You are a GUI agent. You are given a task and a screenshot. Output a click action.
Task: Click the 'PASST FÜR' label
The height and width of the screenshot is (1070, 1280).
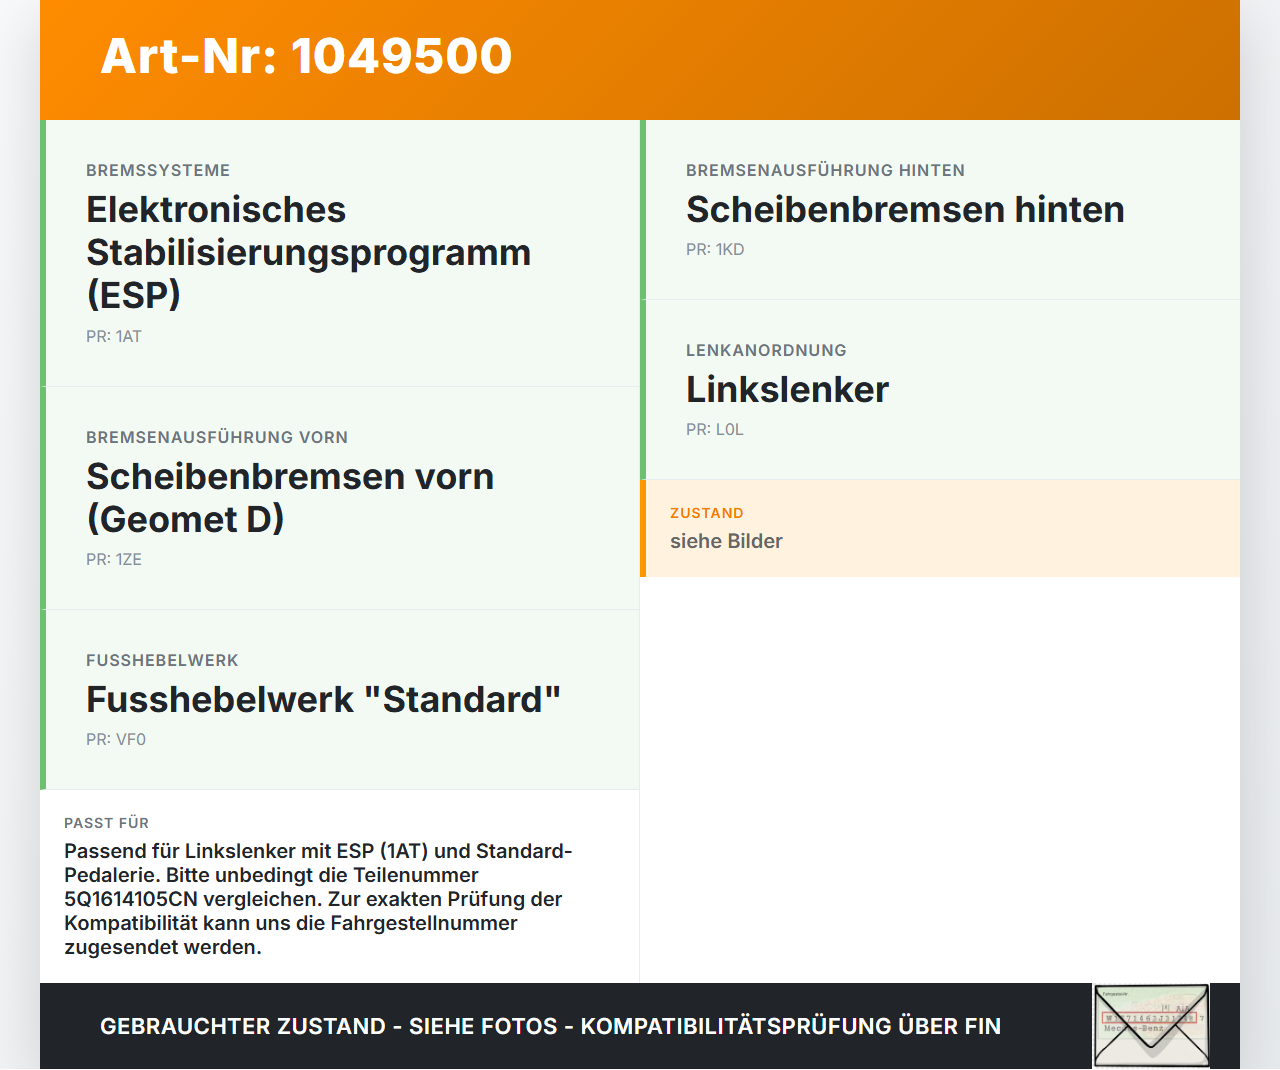point(107,823)
